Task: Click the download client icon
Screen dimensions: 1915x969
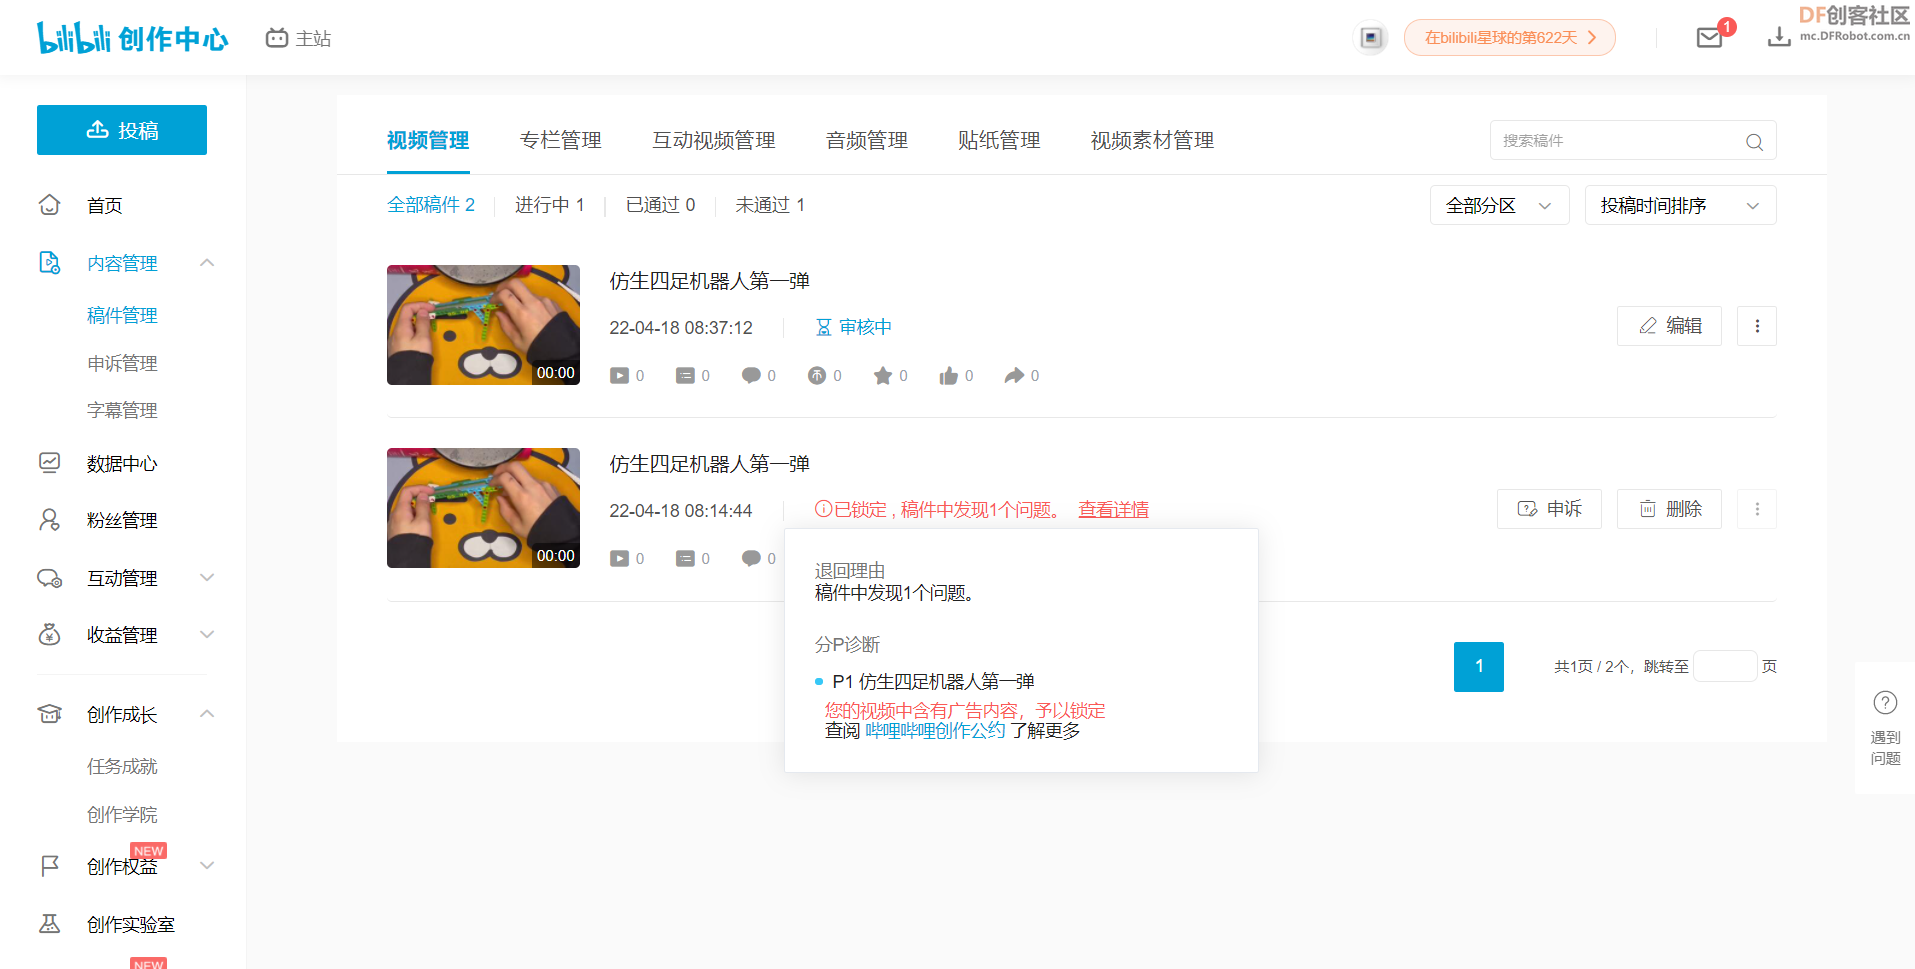Action: click(1779, 38)
